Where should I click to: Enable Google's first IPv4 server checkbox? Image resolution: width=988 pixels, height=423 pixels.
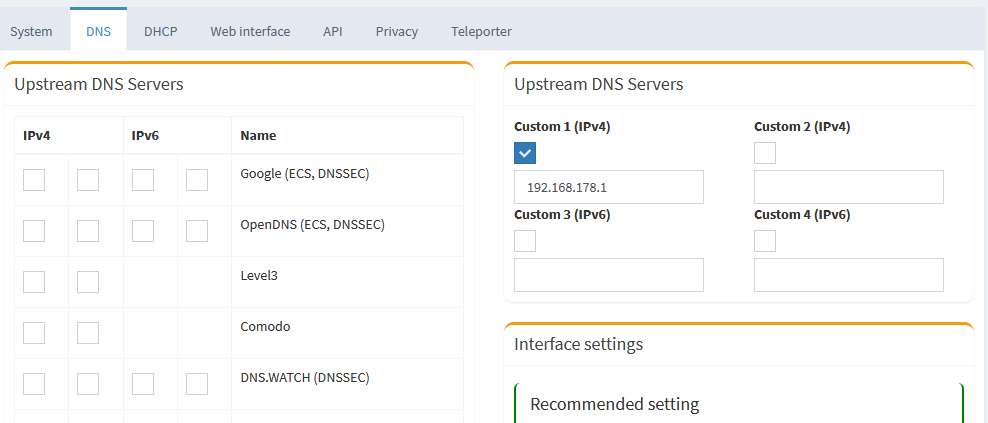[x=34, y=180]
